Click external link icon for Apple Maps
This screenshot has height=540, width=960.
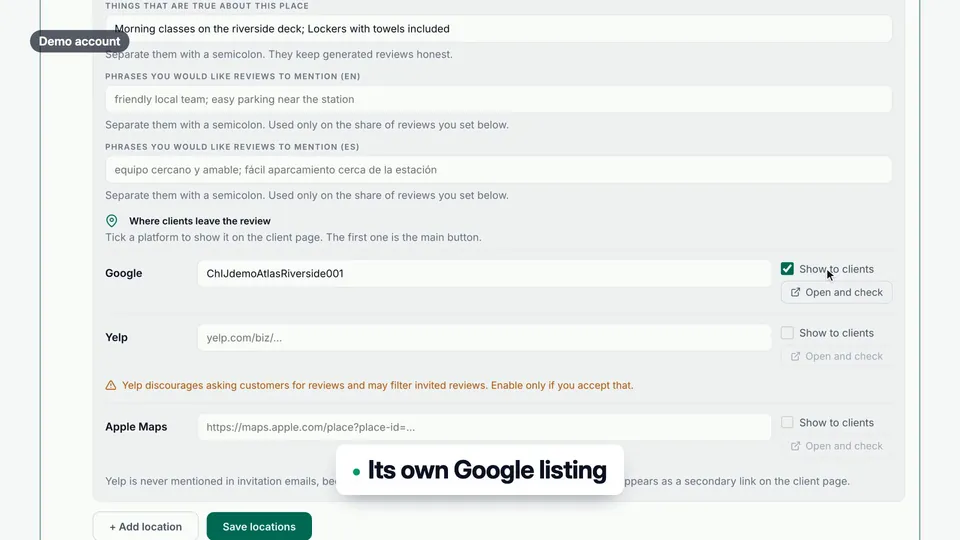point(795,446)
